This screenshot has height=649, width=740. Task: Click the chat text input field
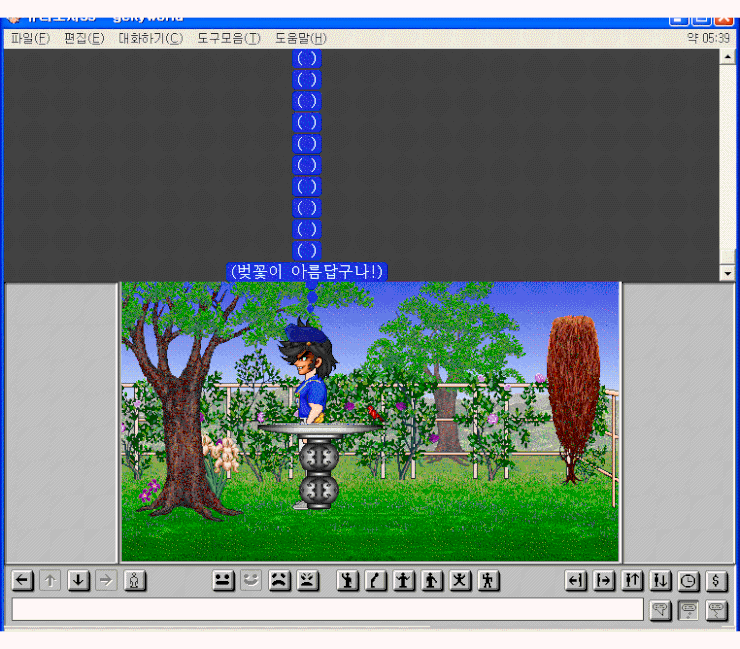pyautogui.click(x=327, y=610)
